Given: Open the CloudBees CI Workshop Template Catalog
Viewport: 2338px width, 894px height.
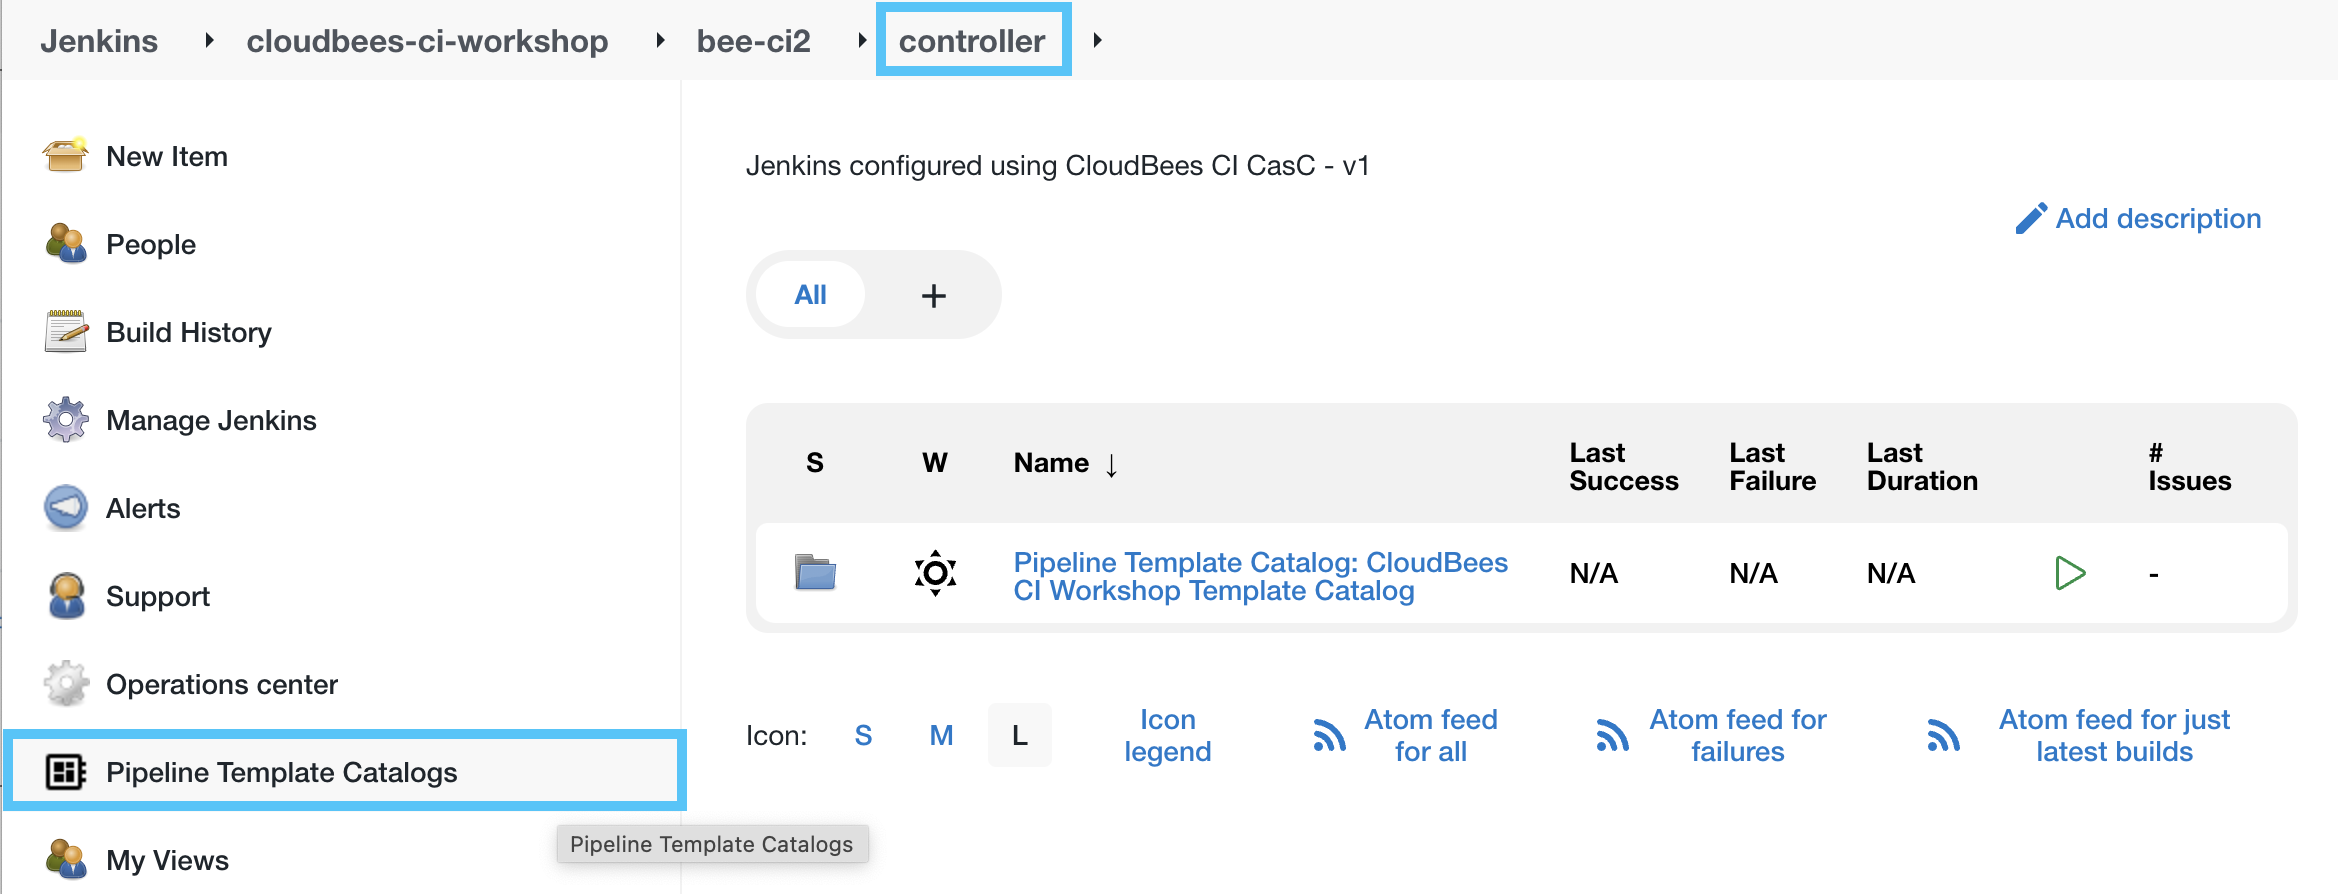Looking at the screenshot, I should point(1259,576).
